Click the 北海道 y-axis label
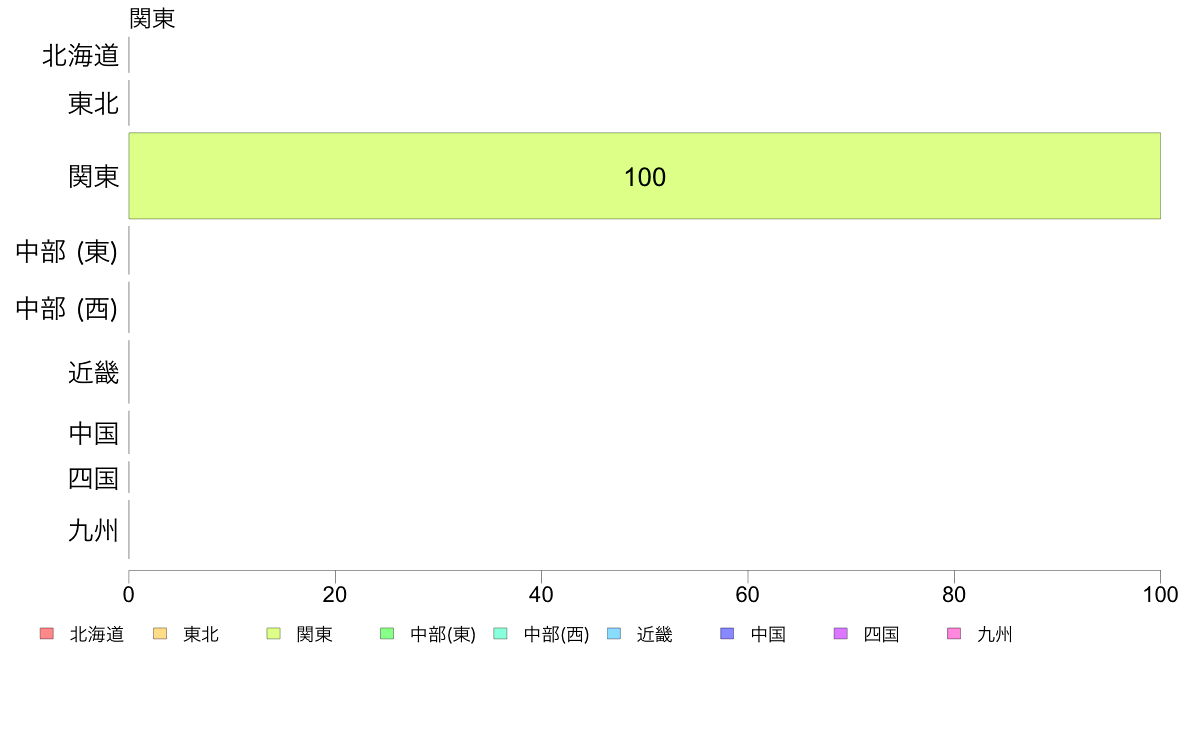The image size is (1188, 736). [x=80, y=55]
